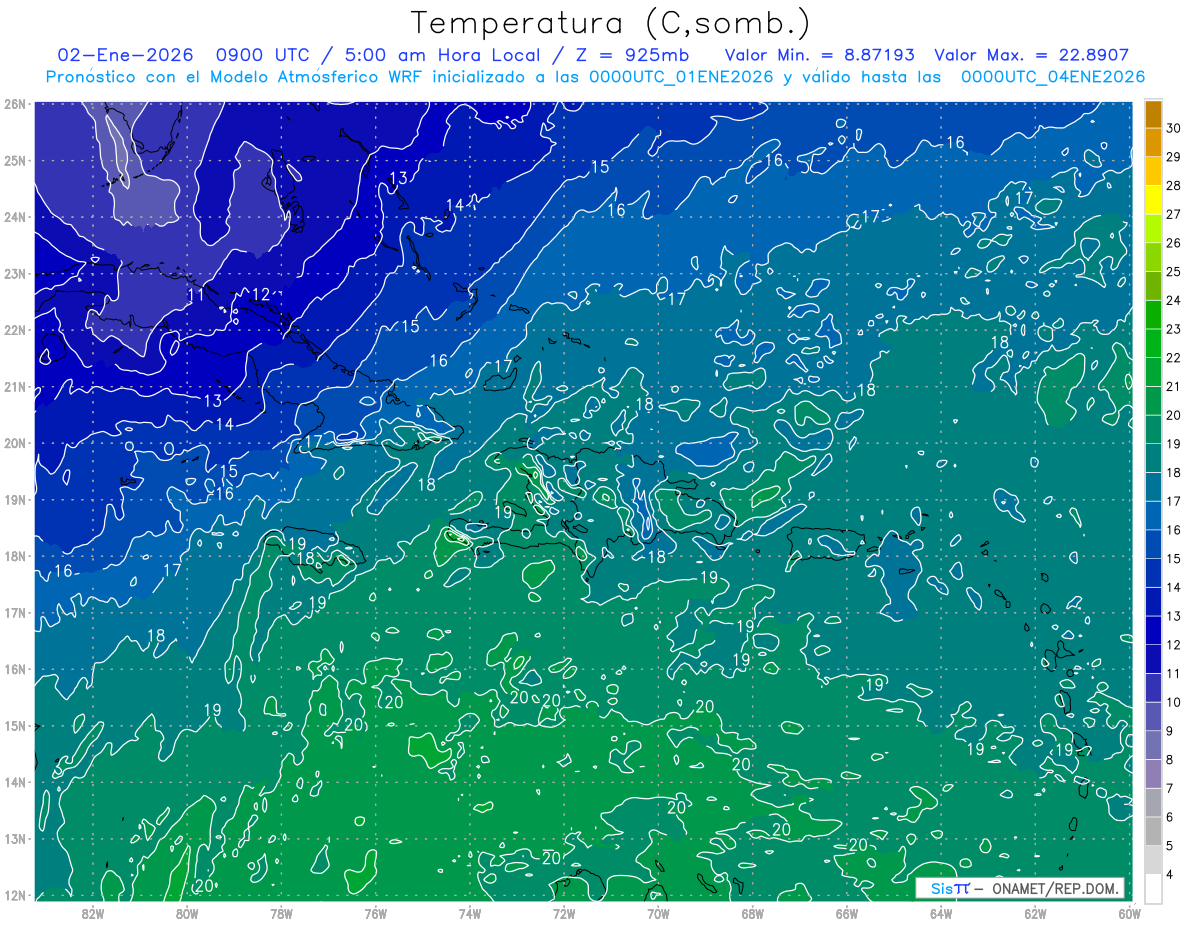
Task: Click legend value 20 on the color bar
Action: [1173, 416]
